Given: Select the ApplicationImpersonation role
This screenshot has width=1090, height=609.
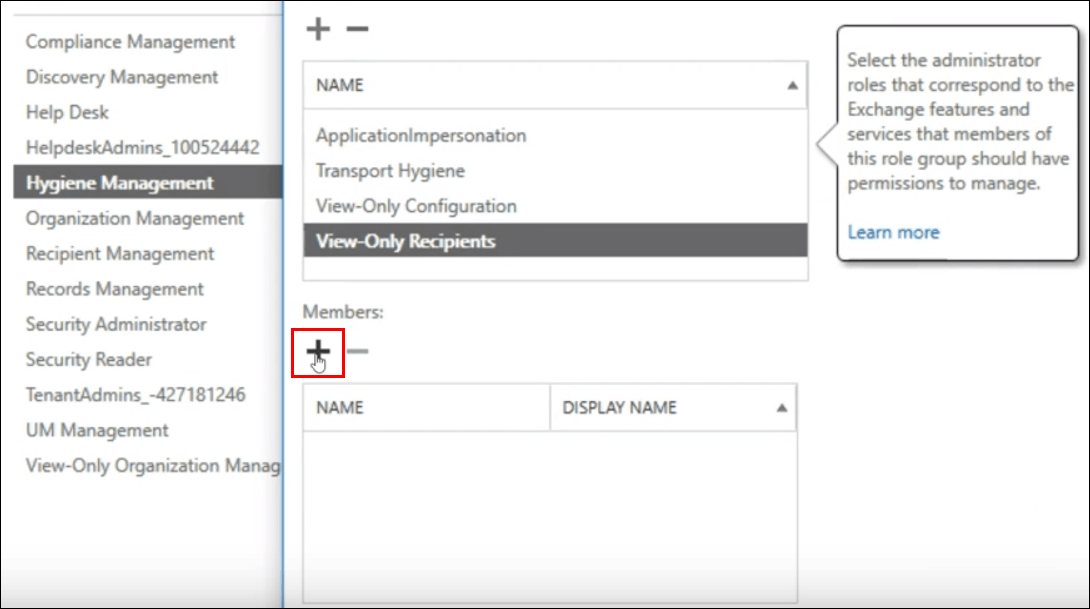Looking at the screenshot, I should pyautogui.click(x=423, y=135).
